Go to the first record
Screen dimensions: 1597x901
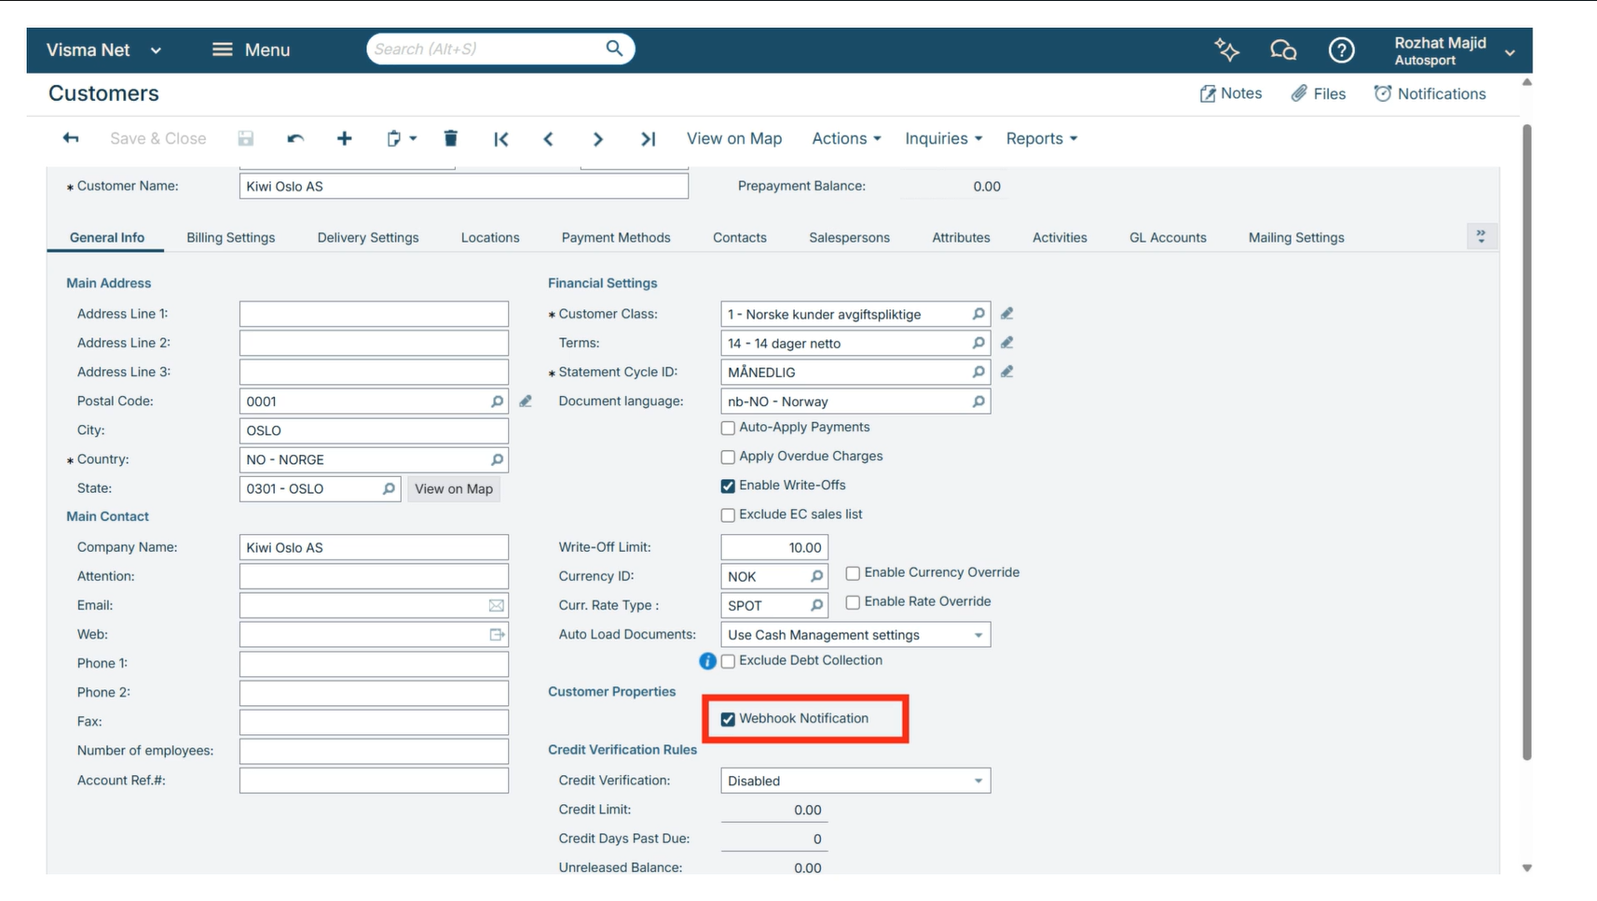click(x=501, y=139)
